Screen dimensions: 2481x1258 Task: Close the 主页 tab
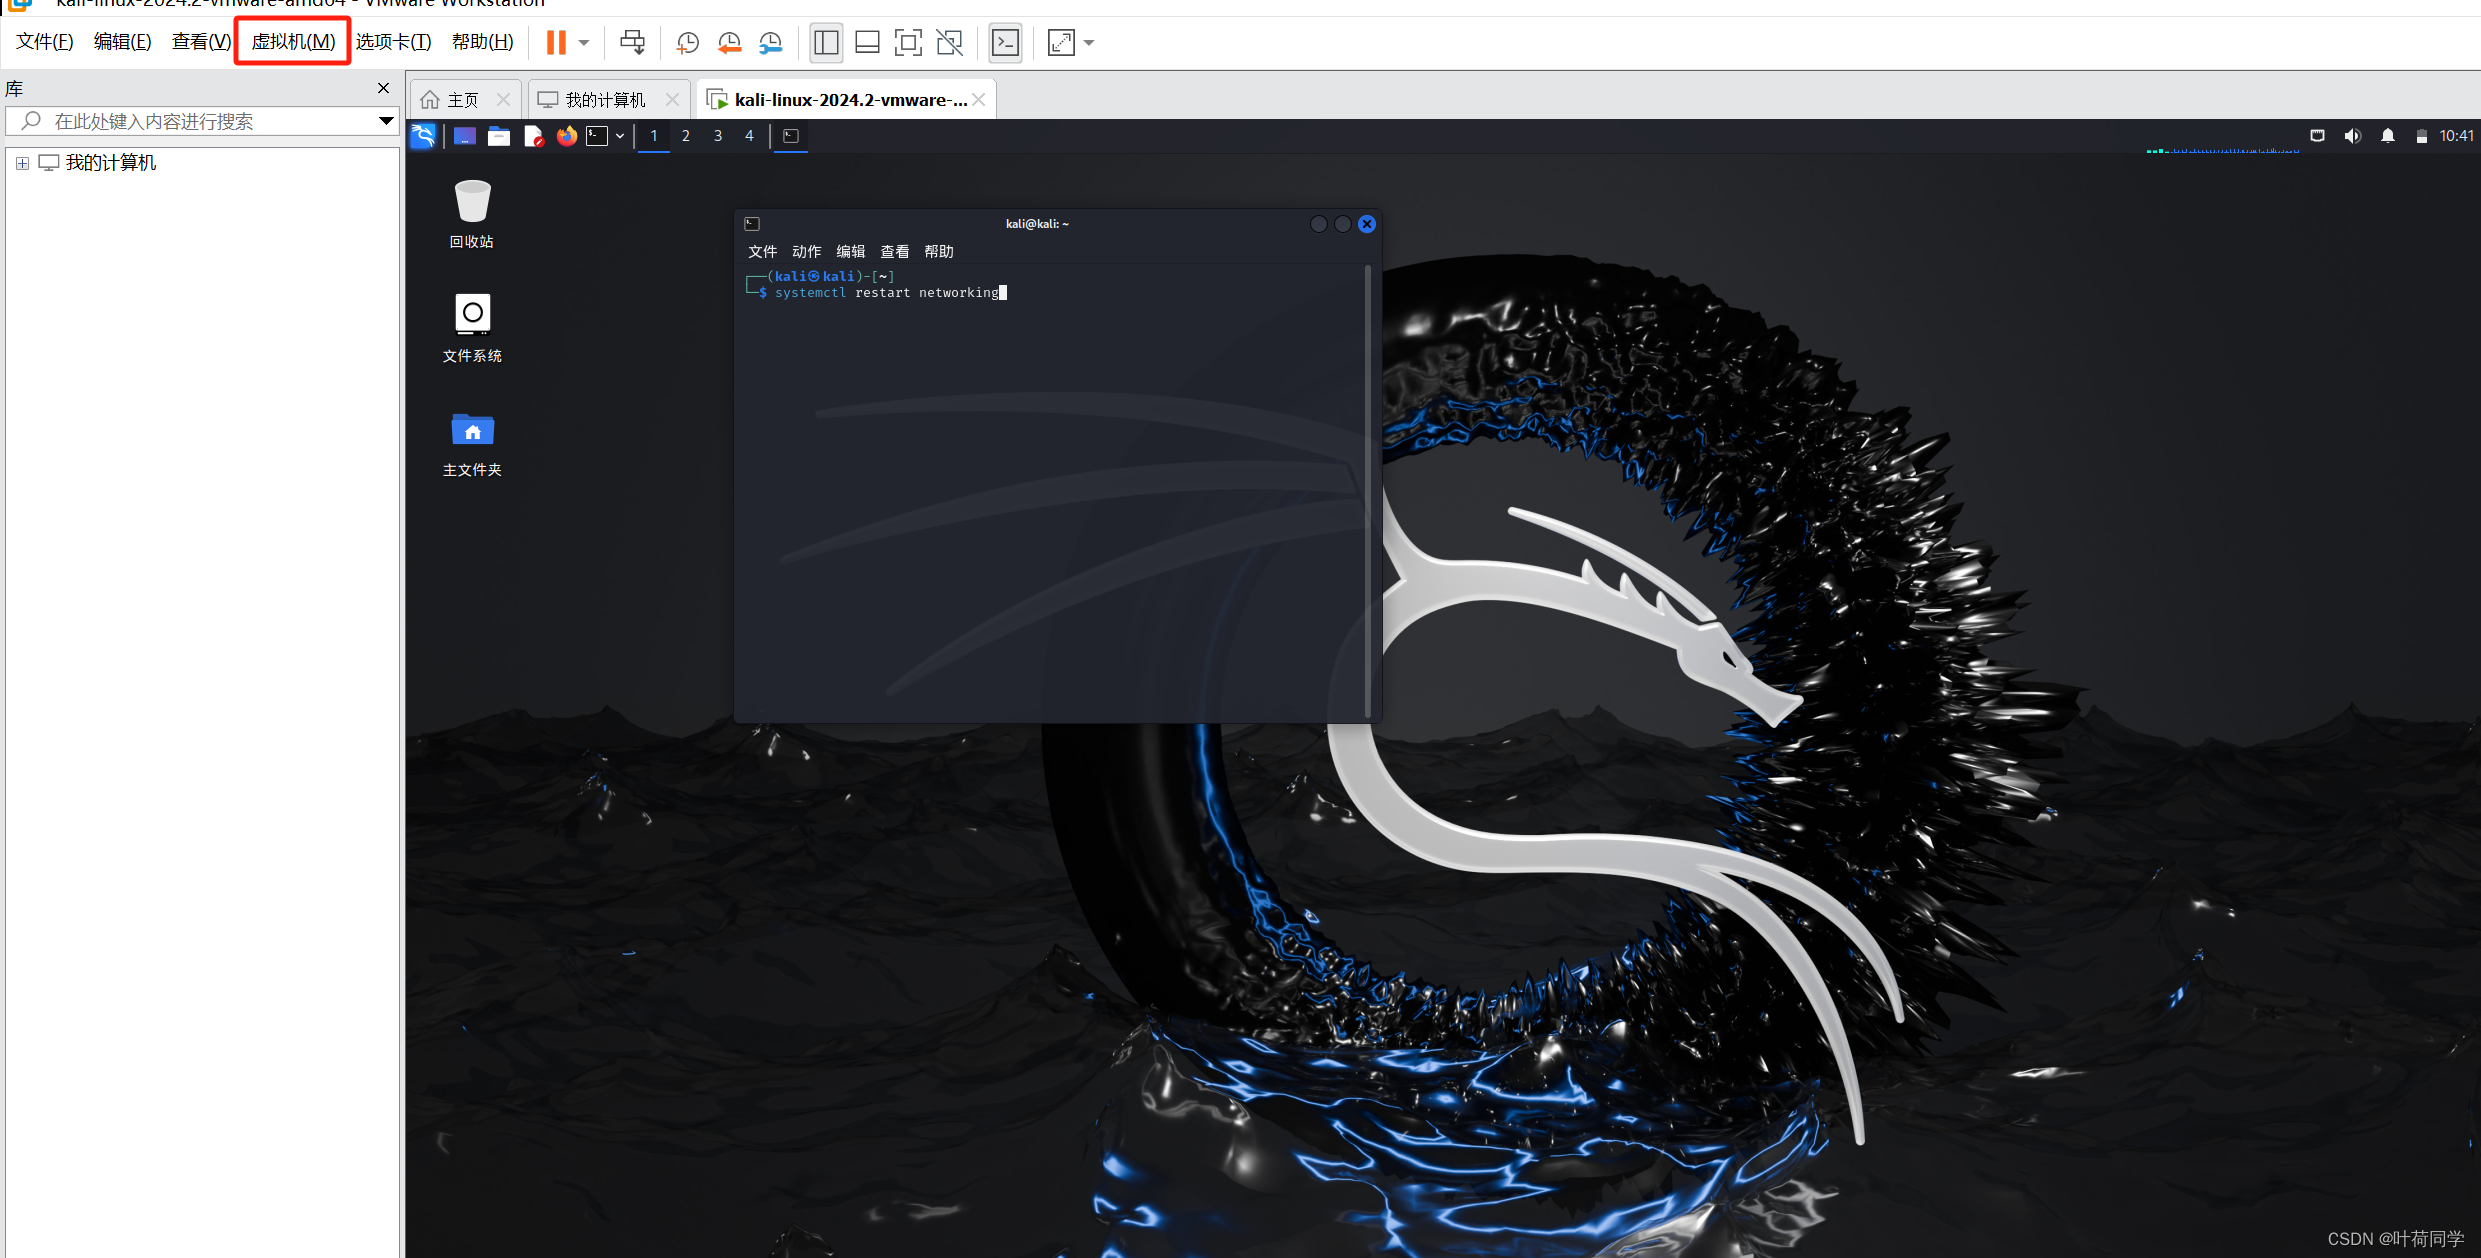(503, 100)
